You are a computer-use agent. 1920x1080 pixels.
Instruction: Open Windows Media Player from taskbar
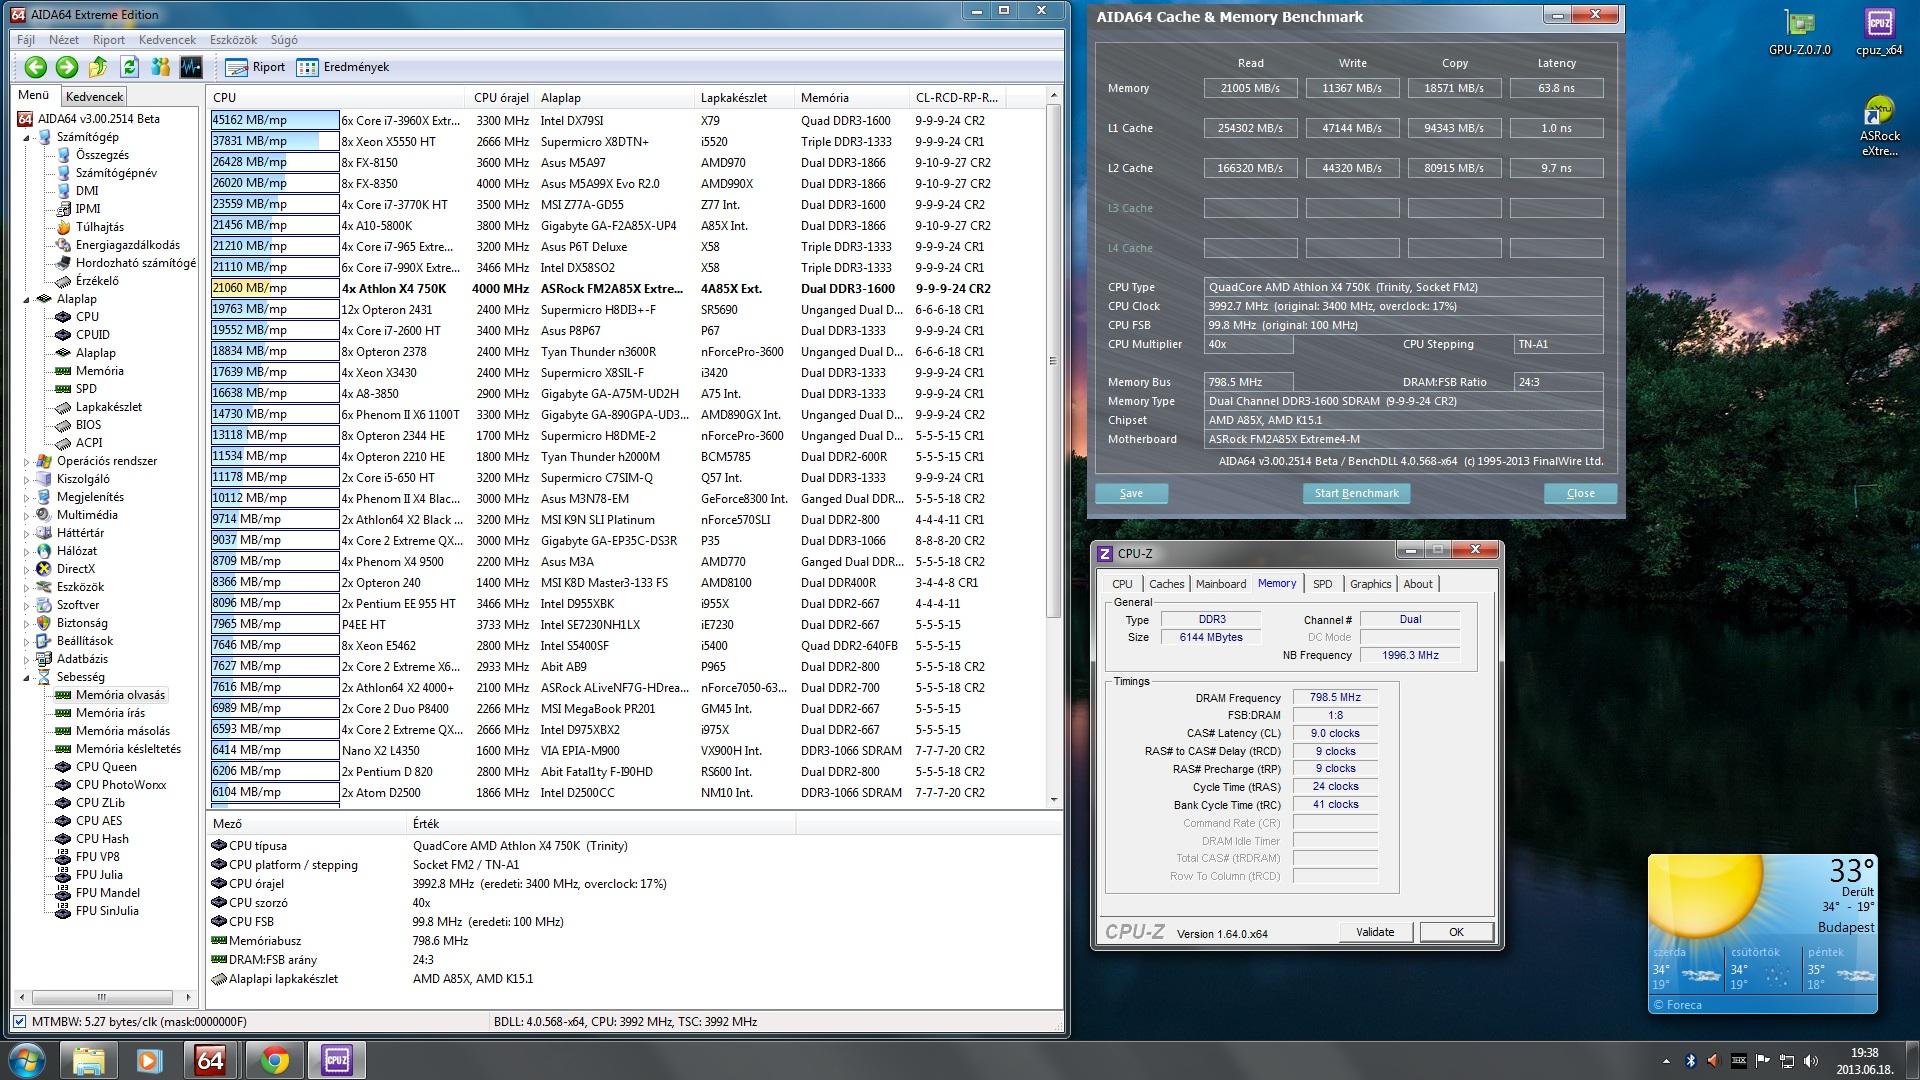pyautogui.click(x=149, y=1060)
